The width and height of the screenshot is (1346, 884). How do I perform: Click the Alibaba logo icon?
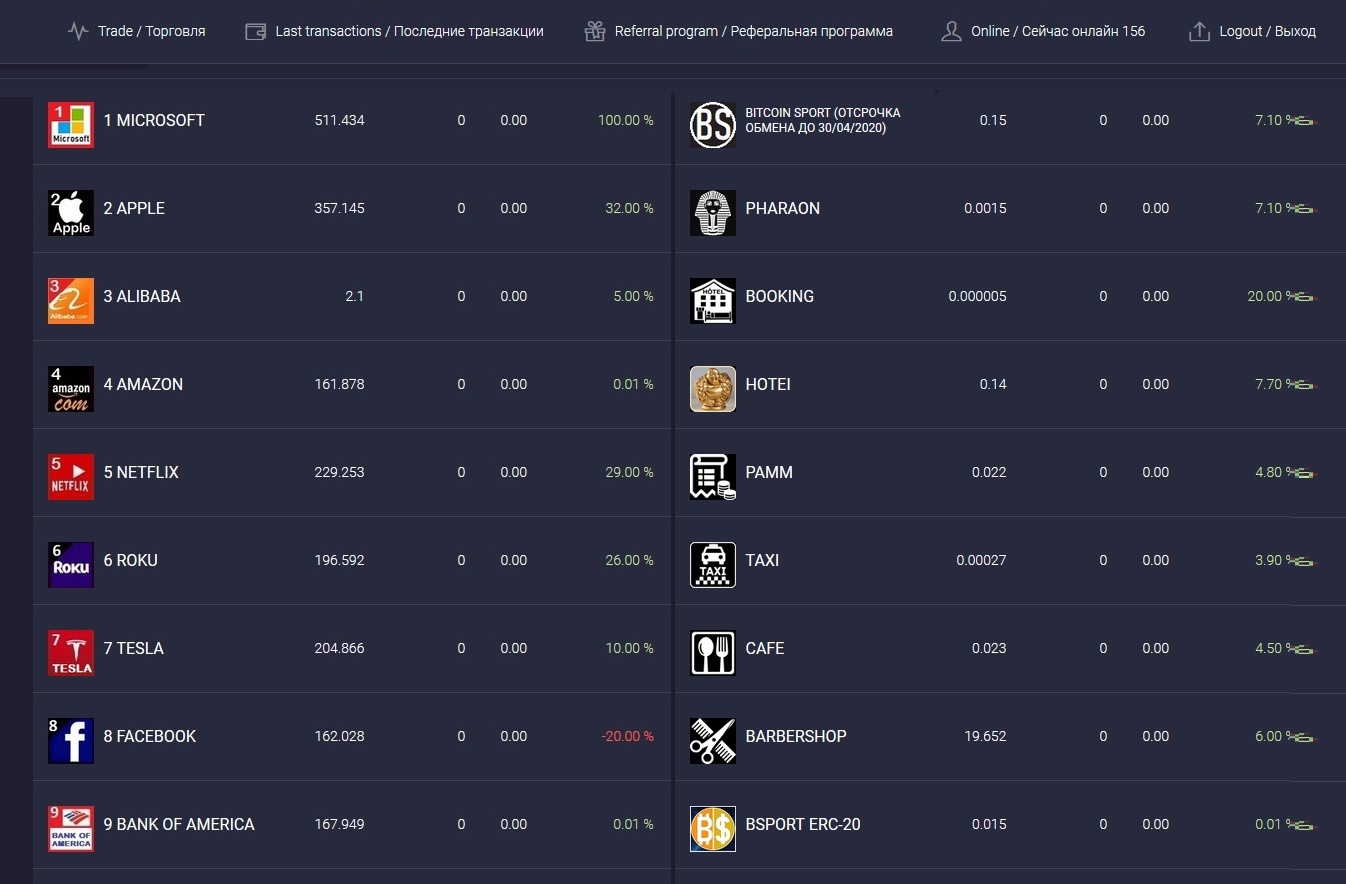point(71,301)
